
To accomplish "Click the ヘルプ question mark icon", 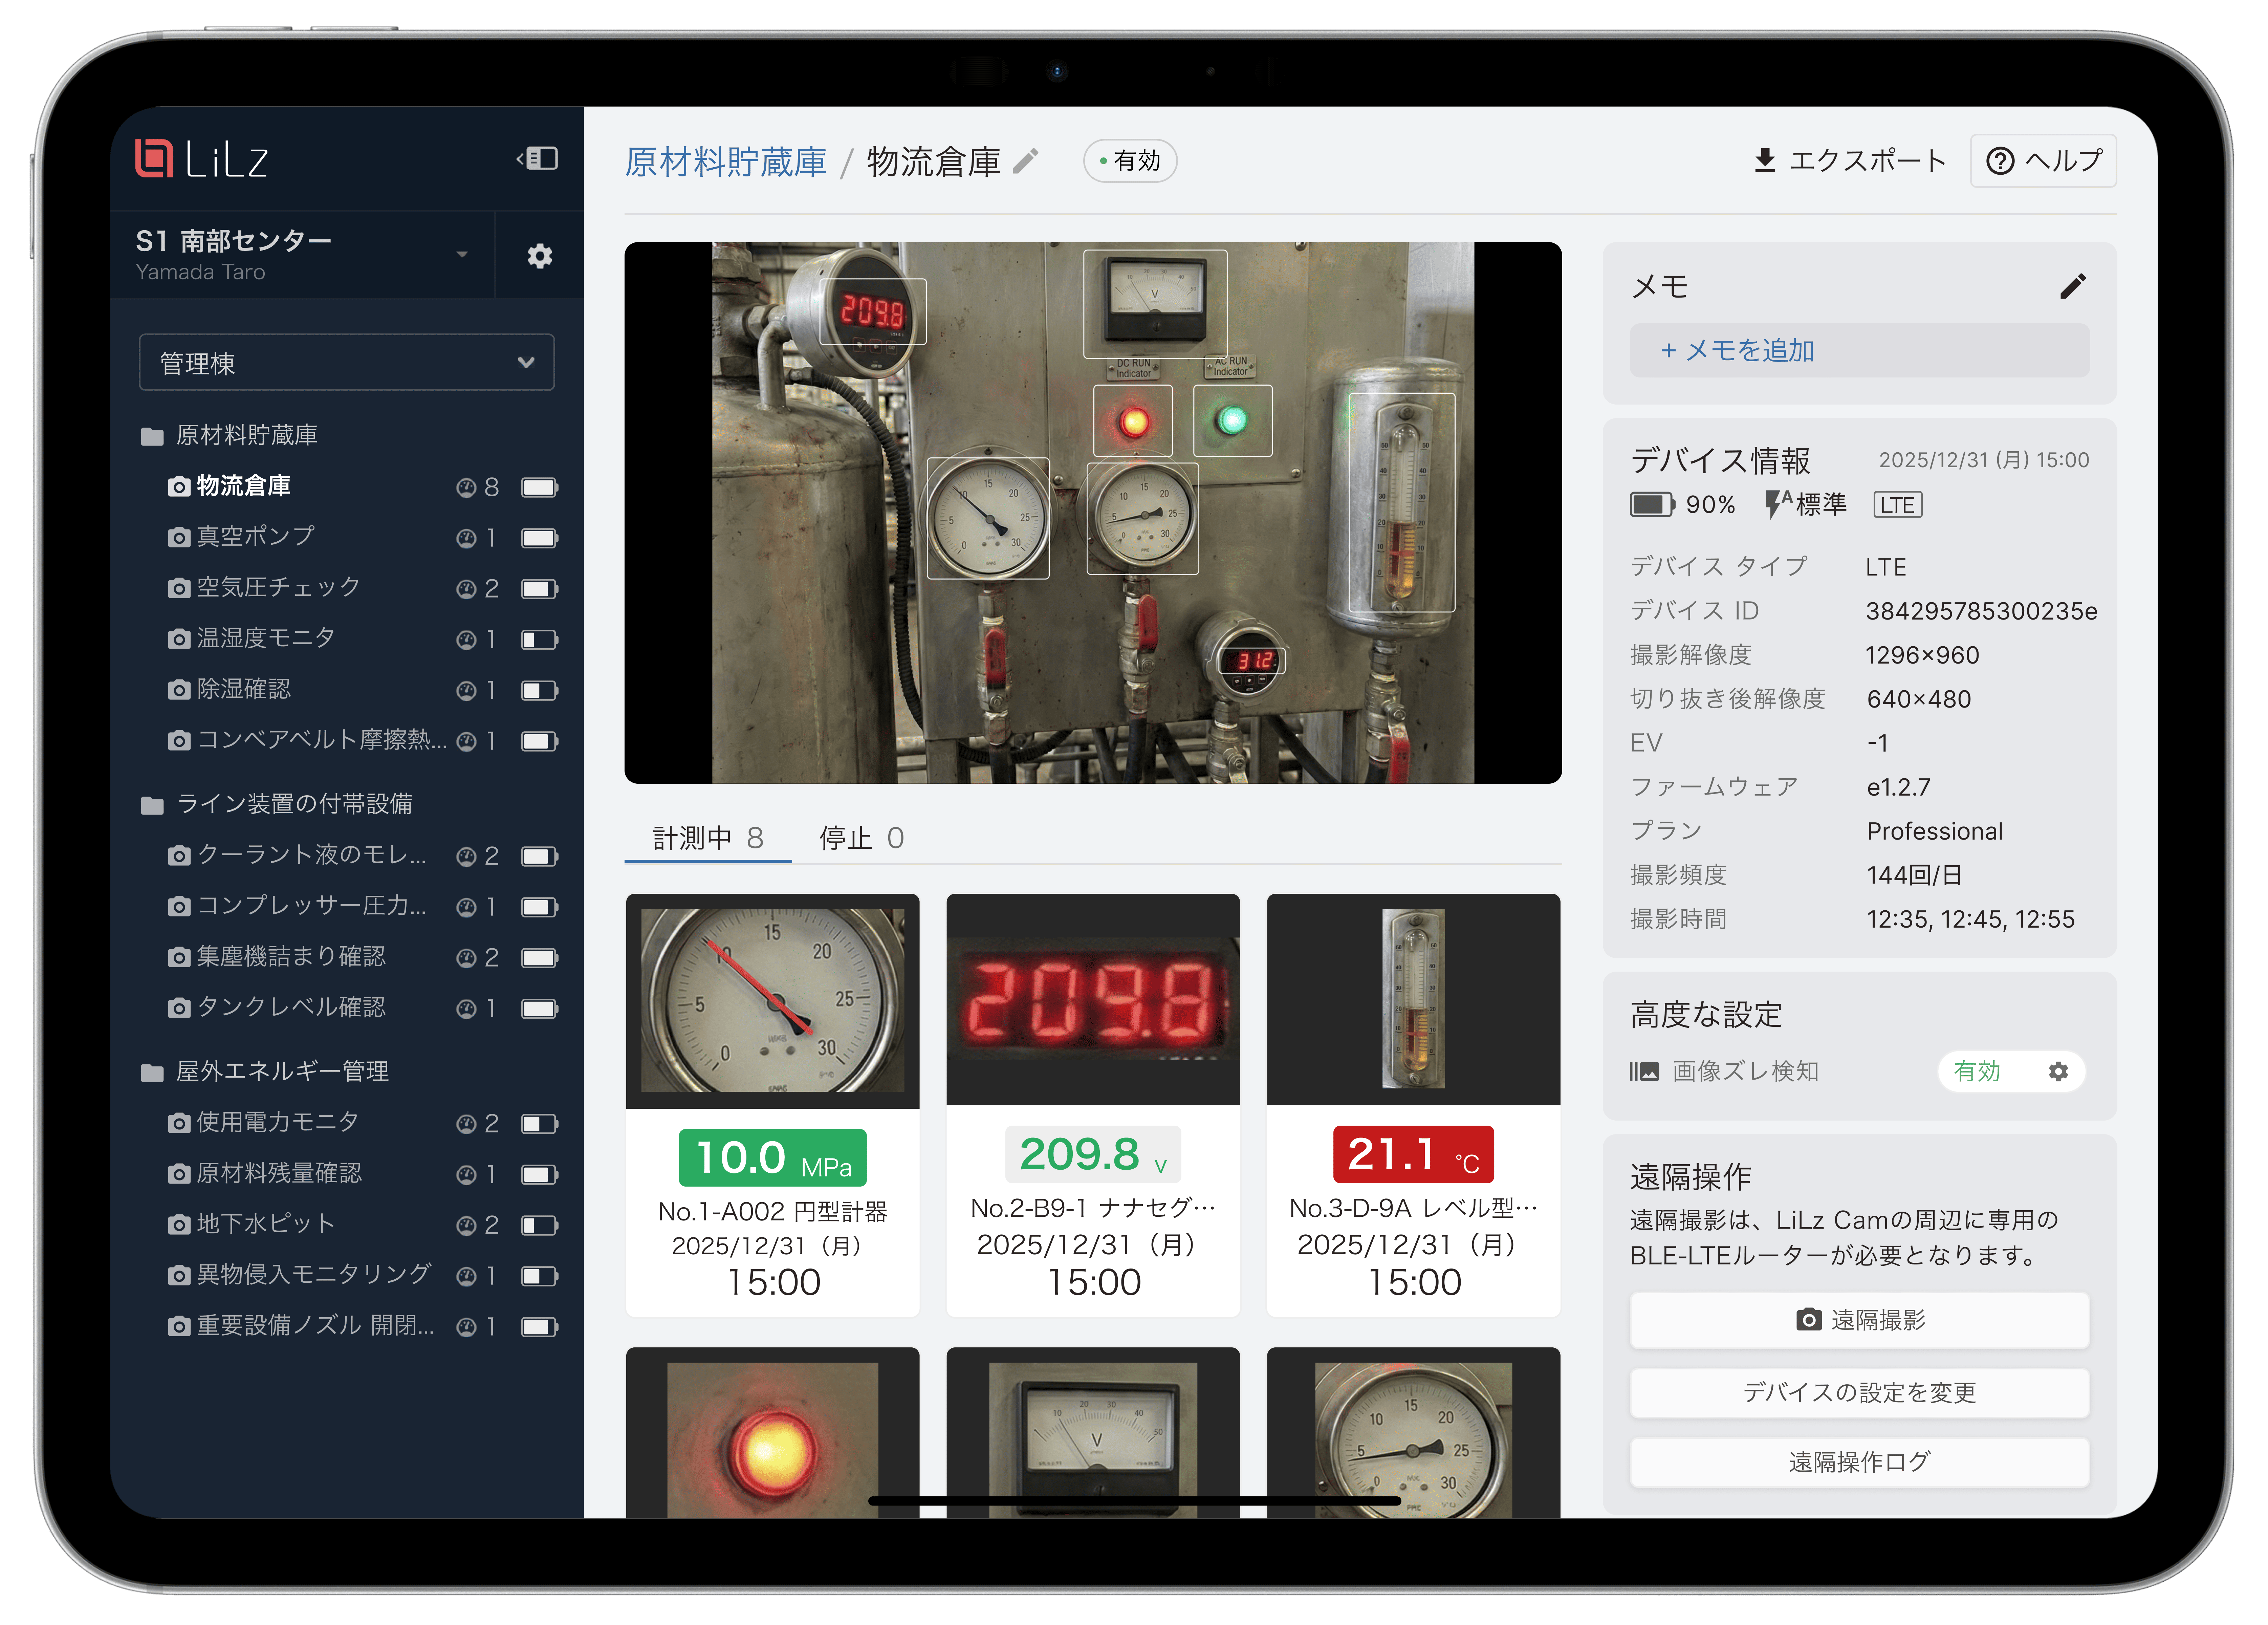I will click(2000, 161).
